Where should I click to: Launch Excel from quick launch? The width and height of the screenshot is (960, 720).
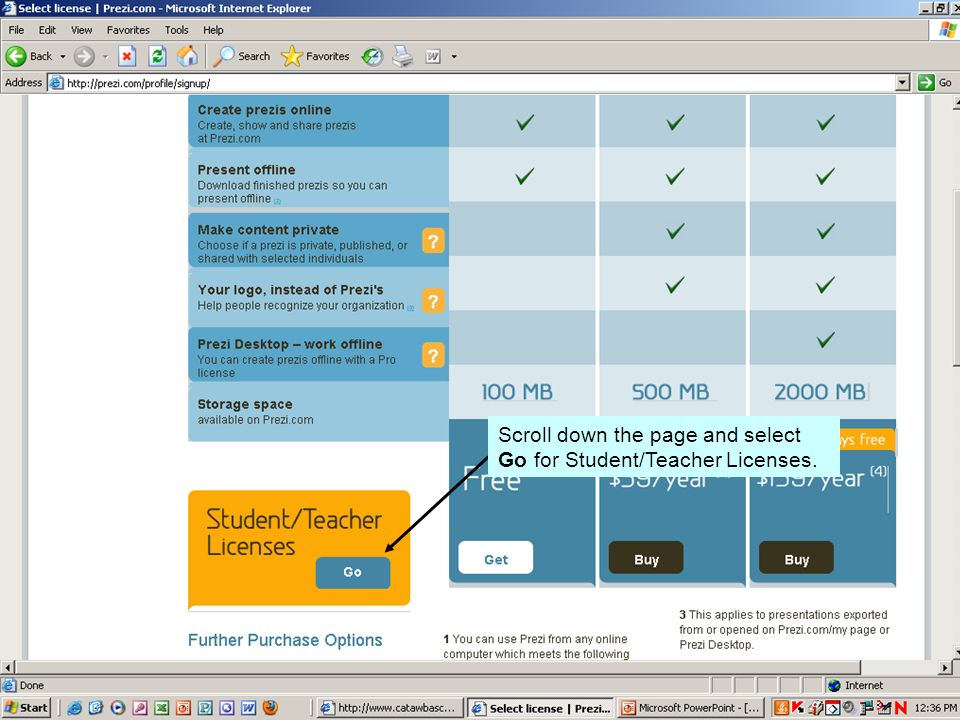coord(161,708)
